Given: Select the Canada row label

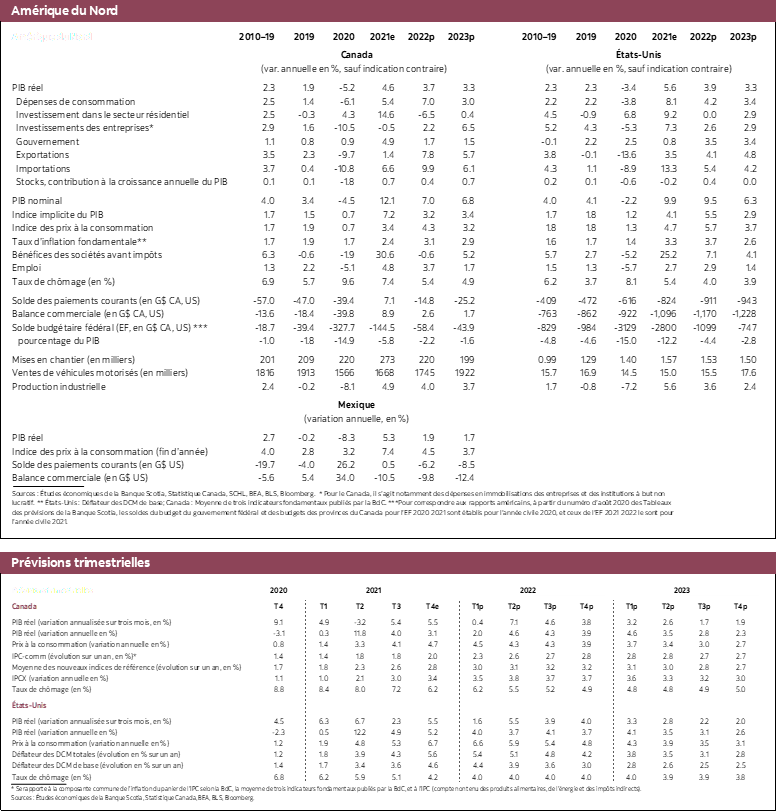Looking at the screenshot, I should tap(25, 607).
